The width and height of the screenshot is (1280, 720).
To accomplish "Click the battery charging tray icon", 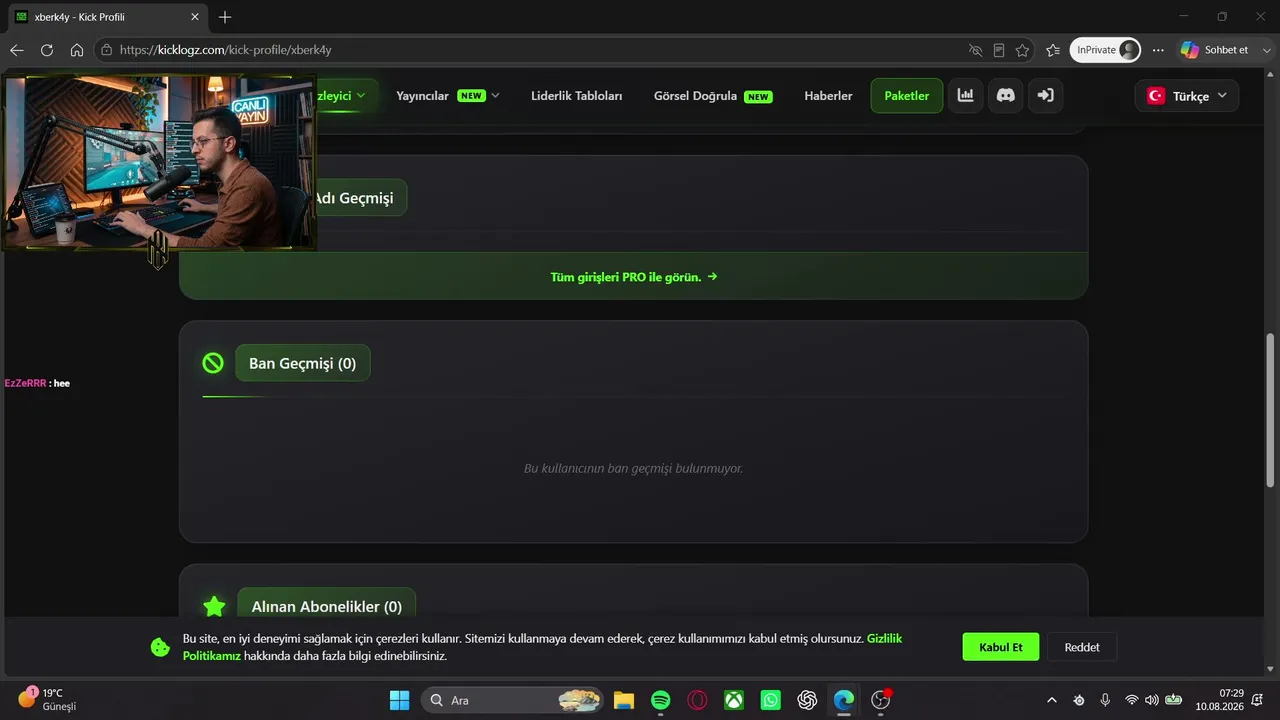I will point(1173,700).
